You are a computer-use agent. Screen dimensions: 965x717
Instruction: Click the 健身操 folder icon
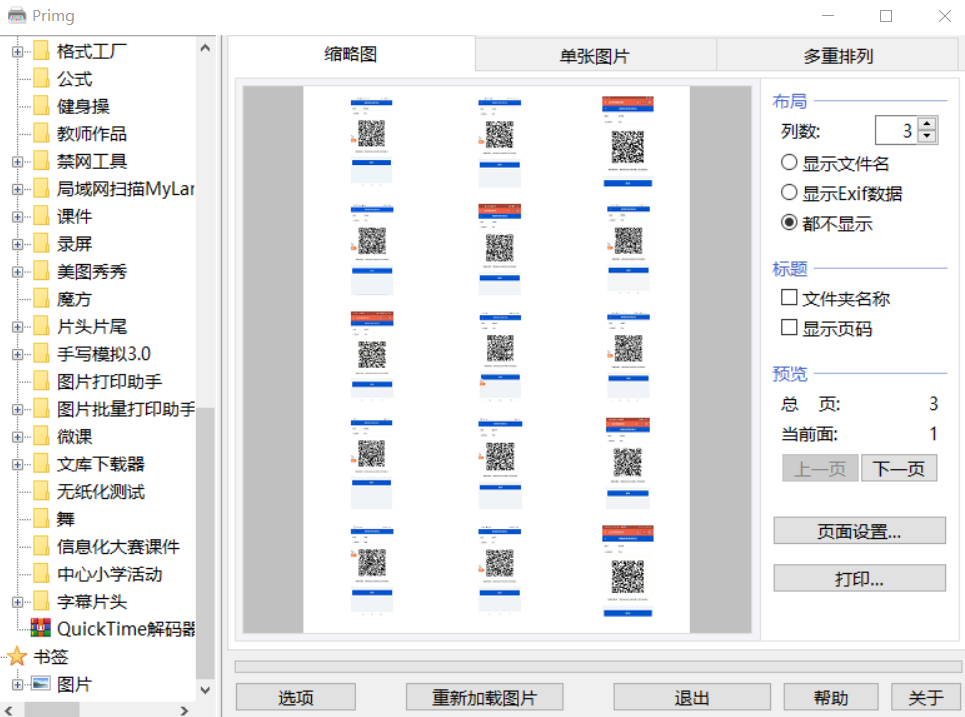point(41,105)
